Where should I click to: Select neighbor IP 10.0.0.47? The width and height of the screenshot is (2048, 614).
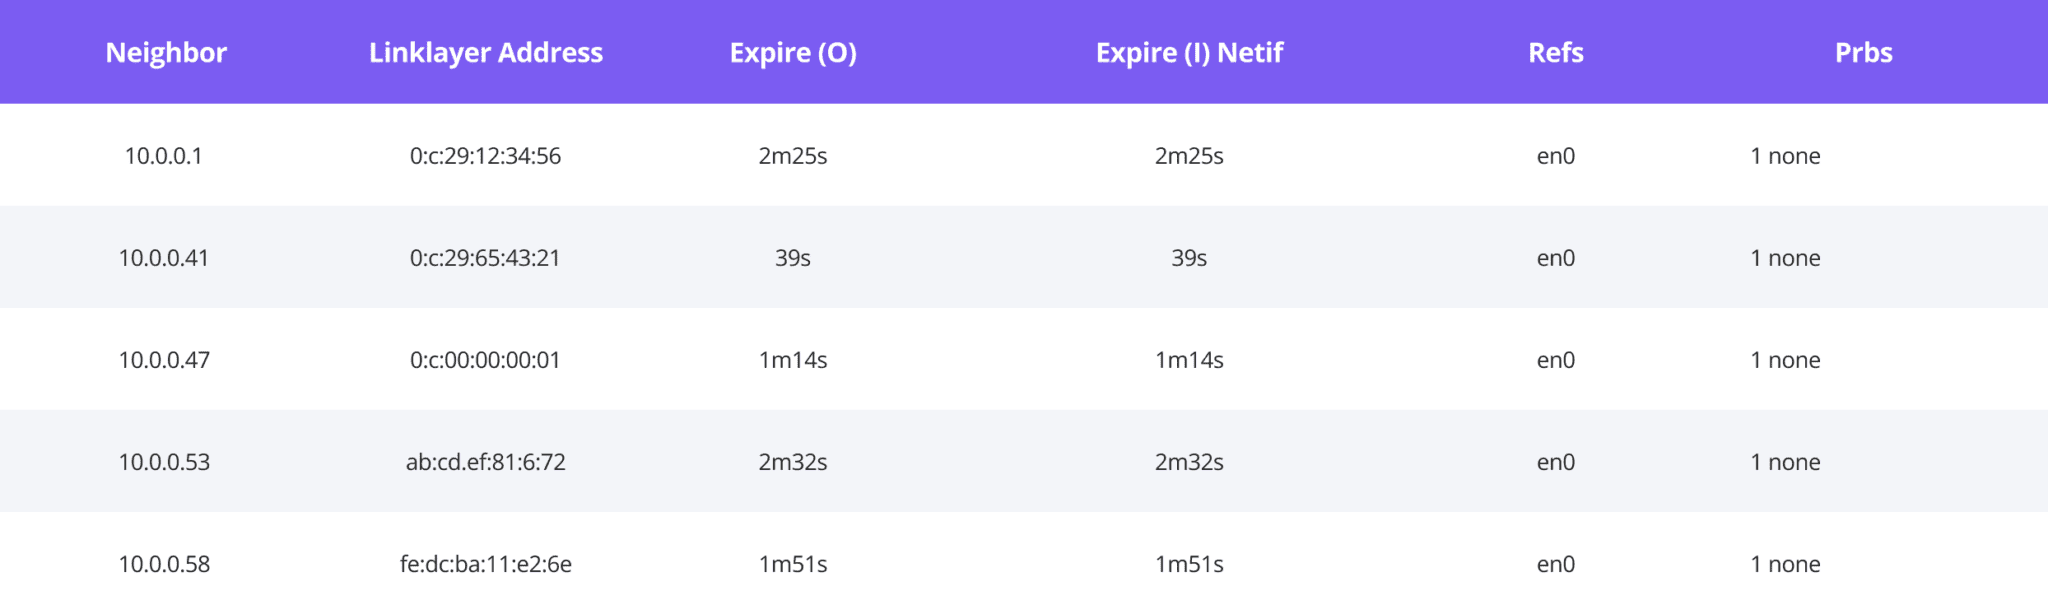coord(164,360)
